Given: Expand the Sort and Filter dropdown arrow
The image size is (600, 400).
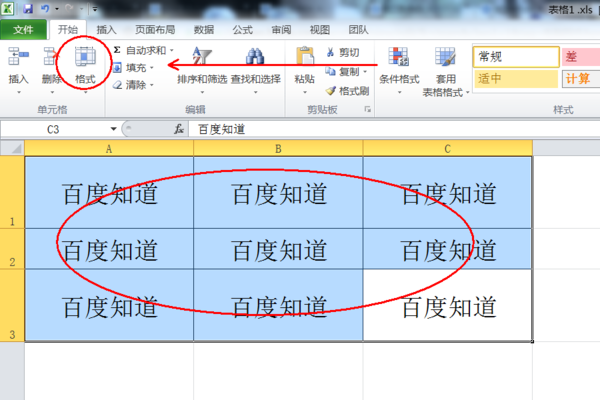Looking at the screenshot, I should coord(202,92).
